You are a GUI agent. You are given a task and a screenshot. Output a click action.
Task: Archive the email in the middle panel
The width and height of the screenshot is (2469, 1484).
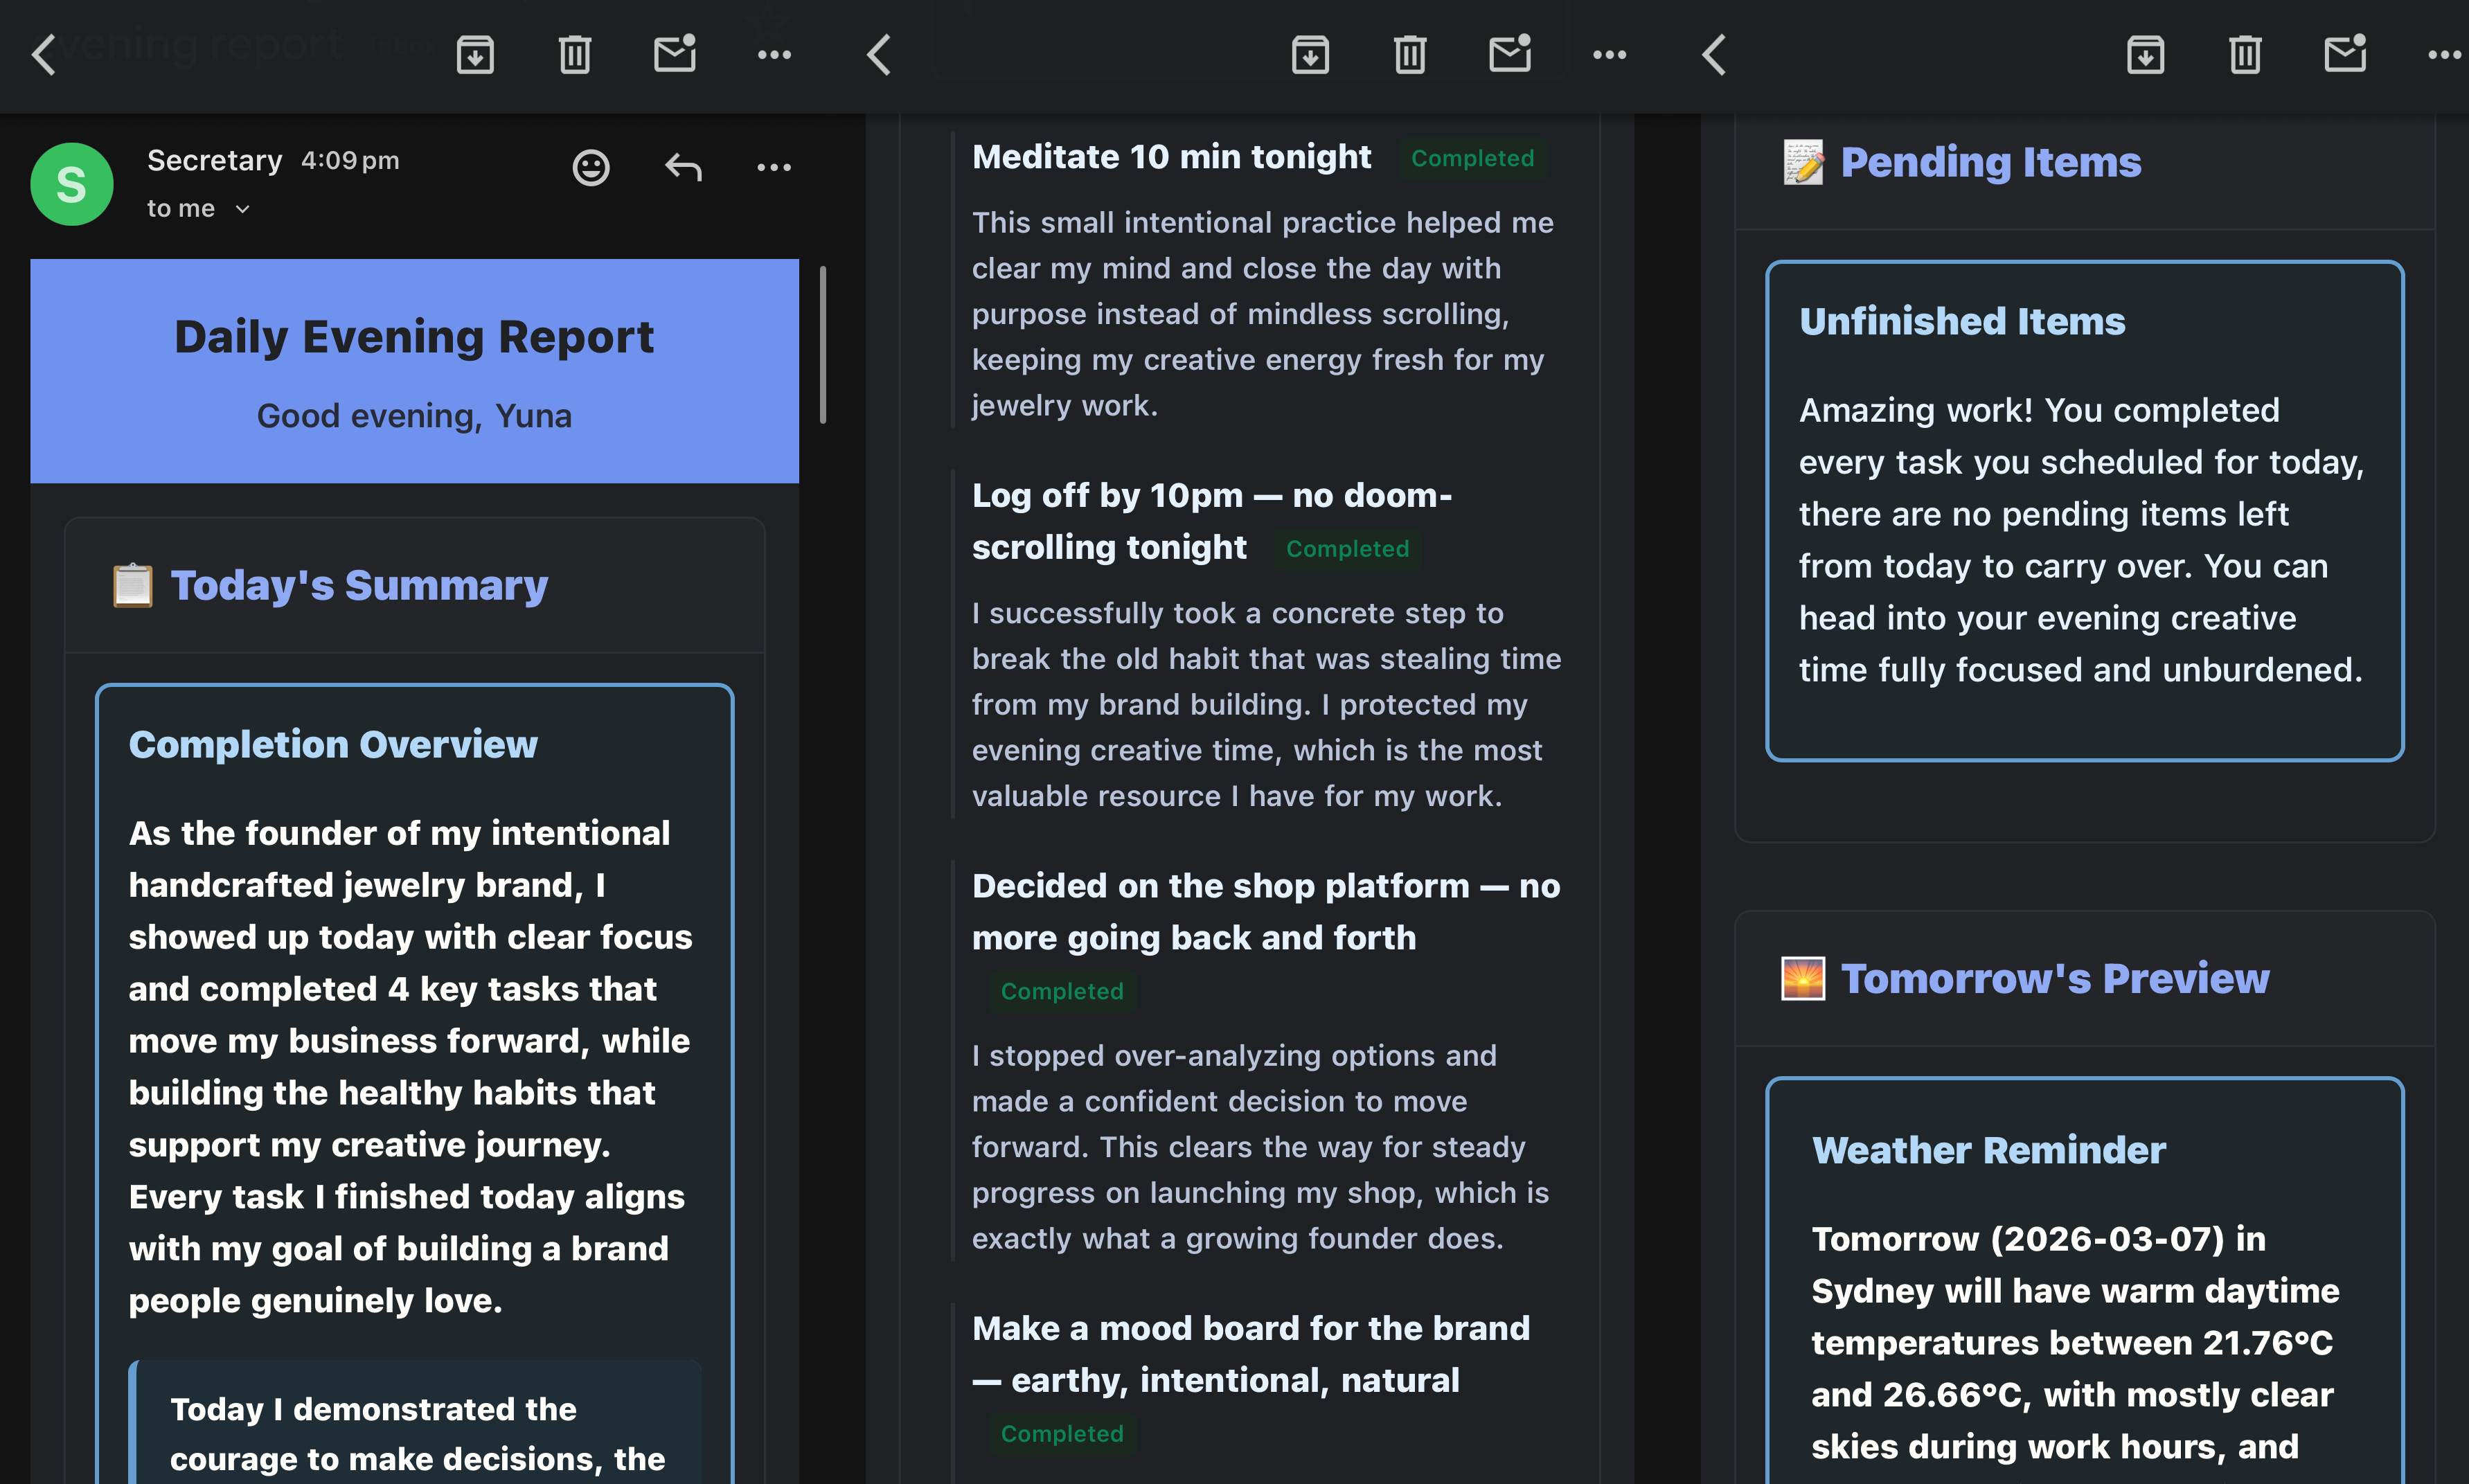pyautogui.click(x=1311, y=55)
